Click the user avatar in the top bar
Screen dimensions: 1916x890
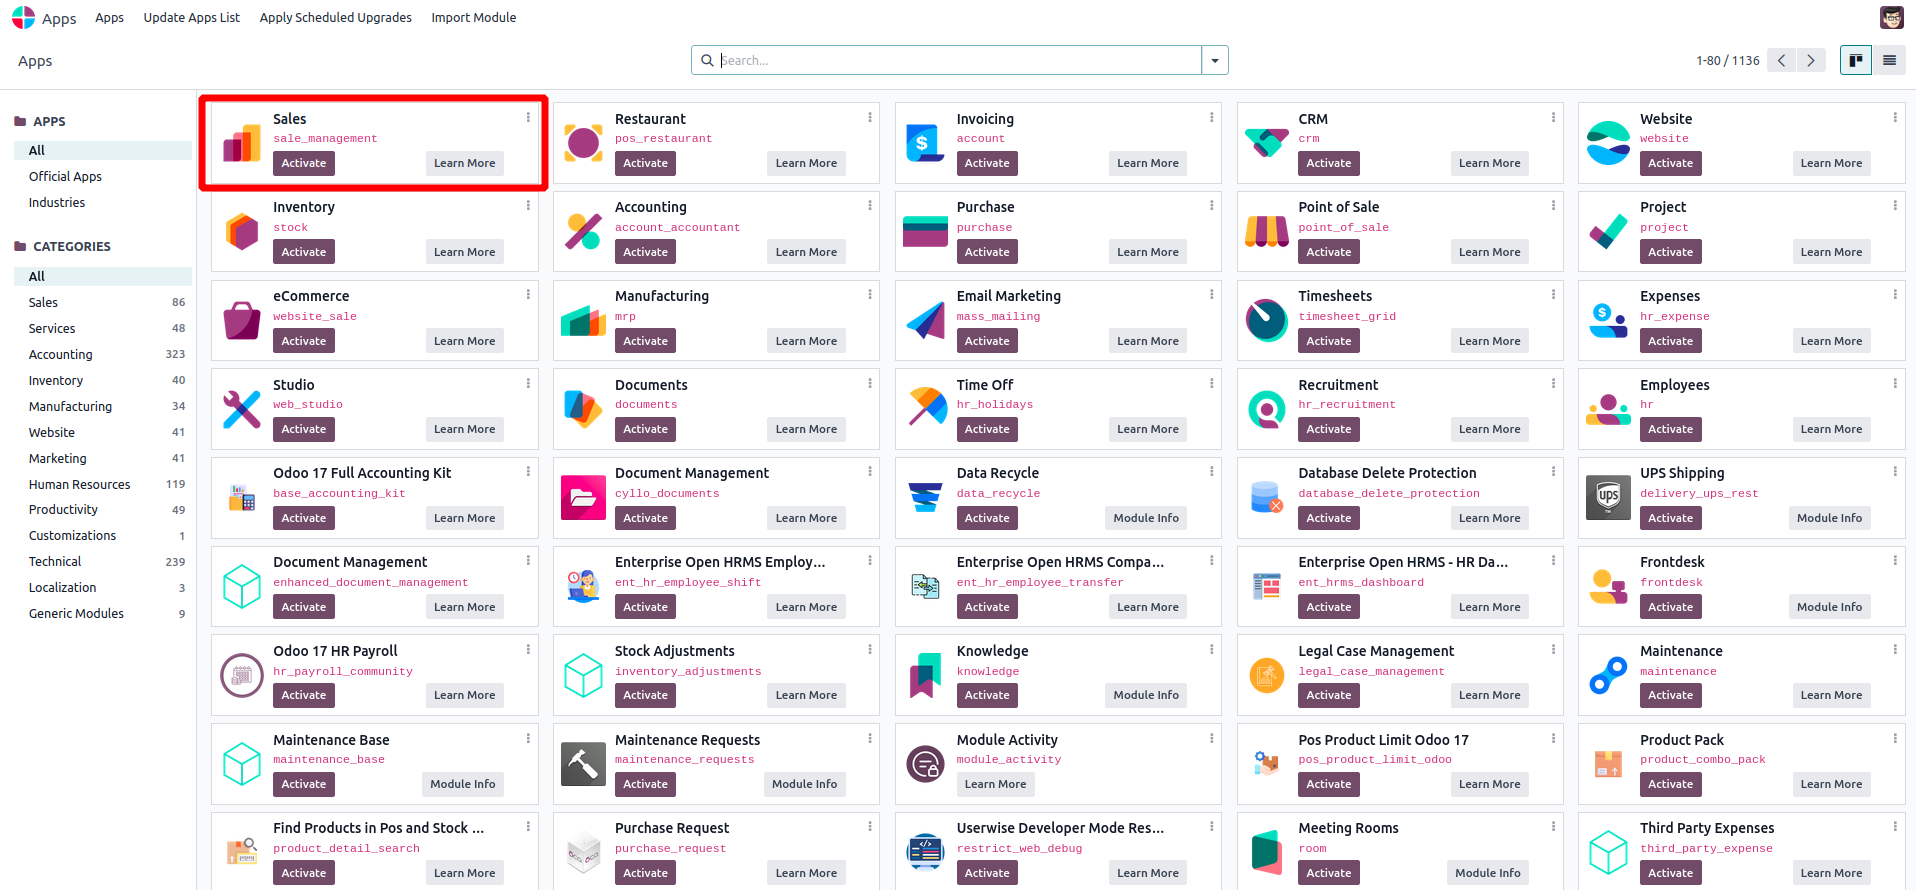pos(1891,18)
